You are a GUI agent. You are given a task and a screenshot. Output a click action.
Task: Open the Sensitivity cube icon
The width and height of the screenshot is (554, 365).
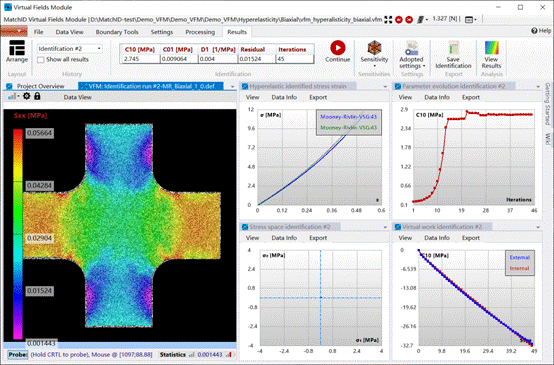pos(374,47)
